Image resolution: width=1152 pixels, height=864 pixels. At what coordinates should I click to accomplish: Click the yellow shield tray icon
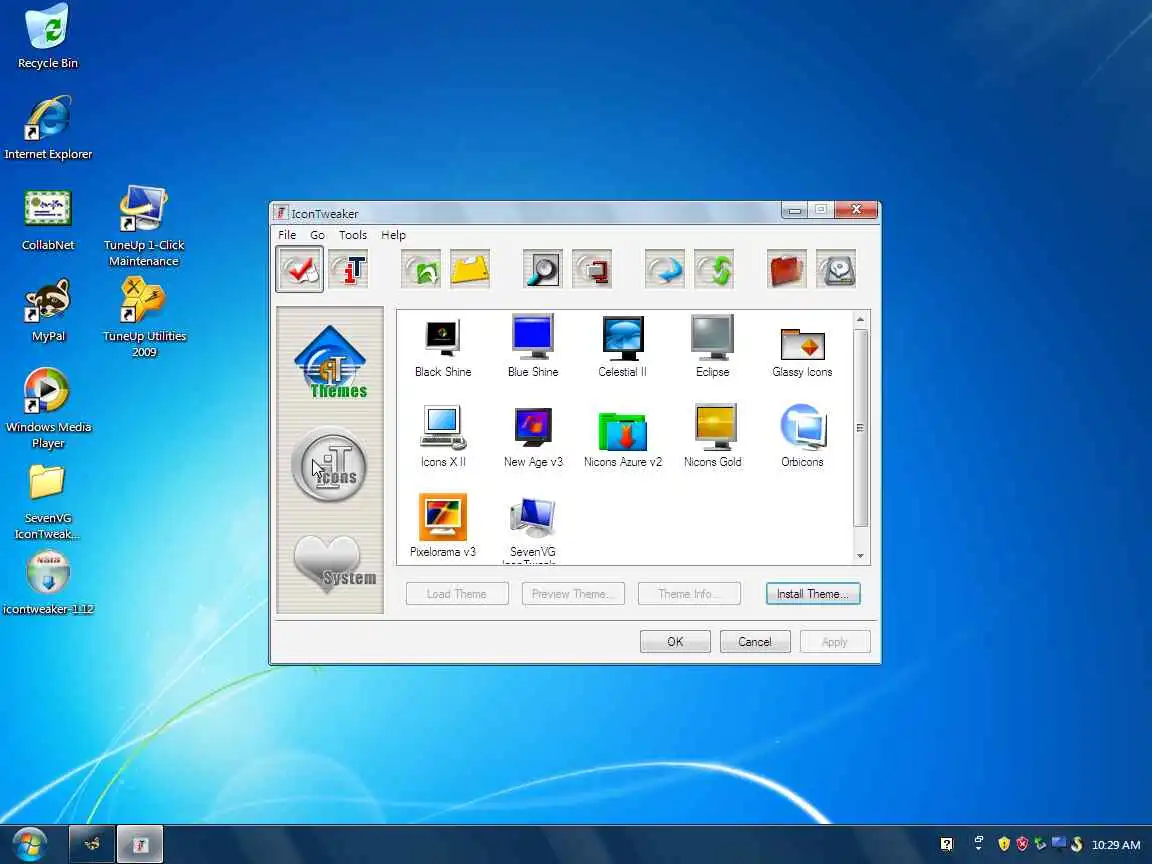pyautogui.click(x=1004, y=844)
